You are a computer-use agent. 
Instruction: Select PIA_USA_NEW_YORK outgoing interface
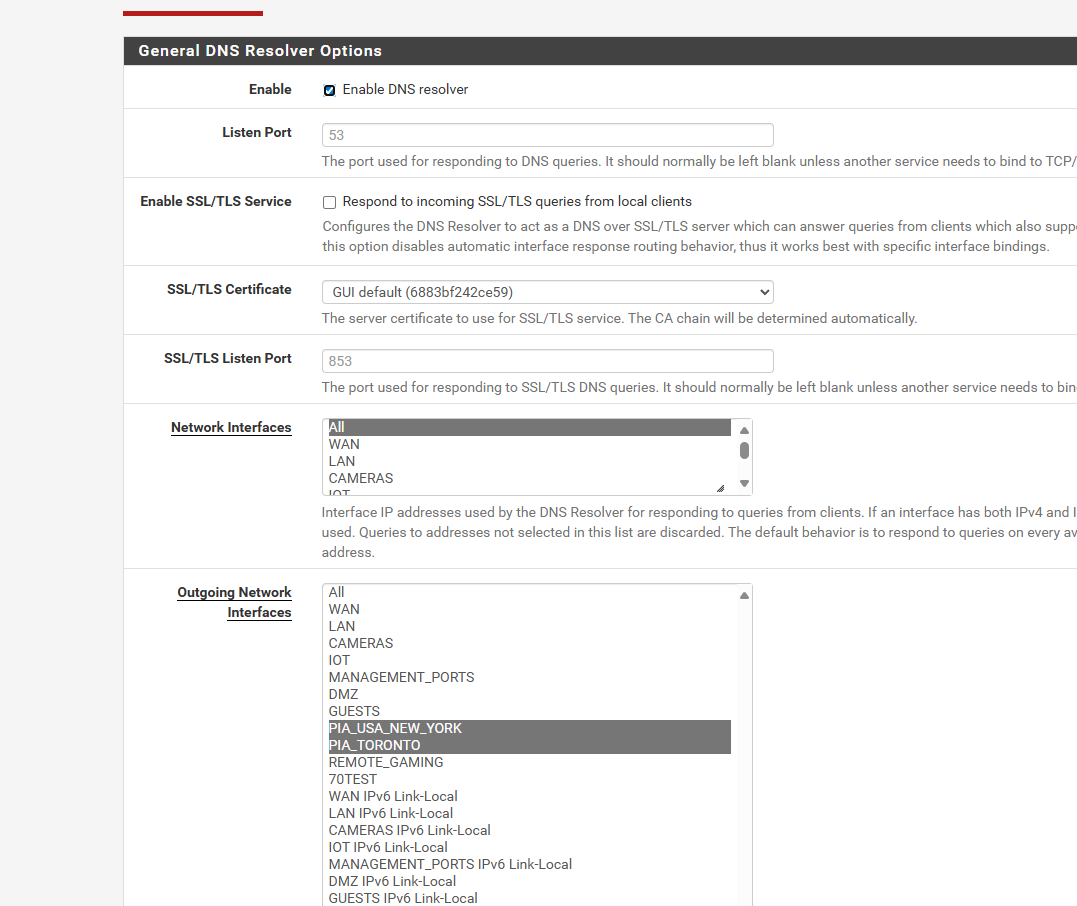click(x=530, y=728)
